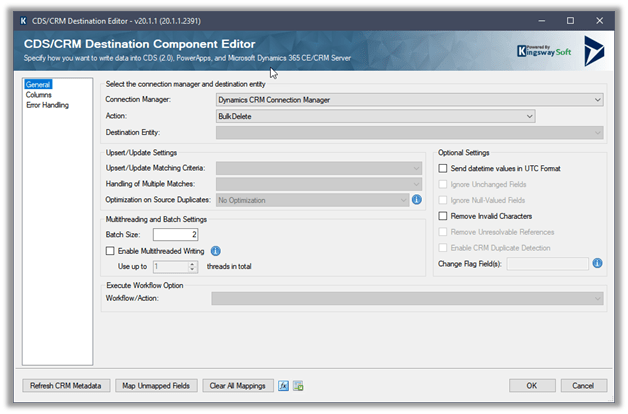Open the Error Handling page
The width and height of the screenshot is (628, 414).
coord(48,104)
